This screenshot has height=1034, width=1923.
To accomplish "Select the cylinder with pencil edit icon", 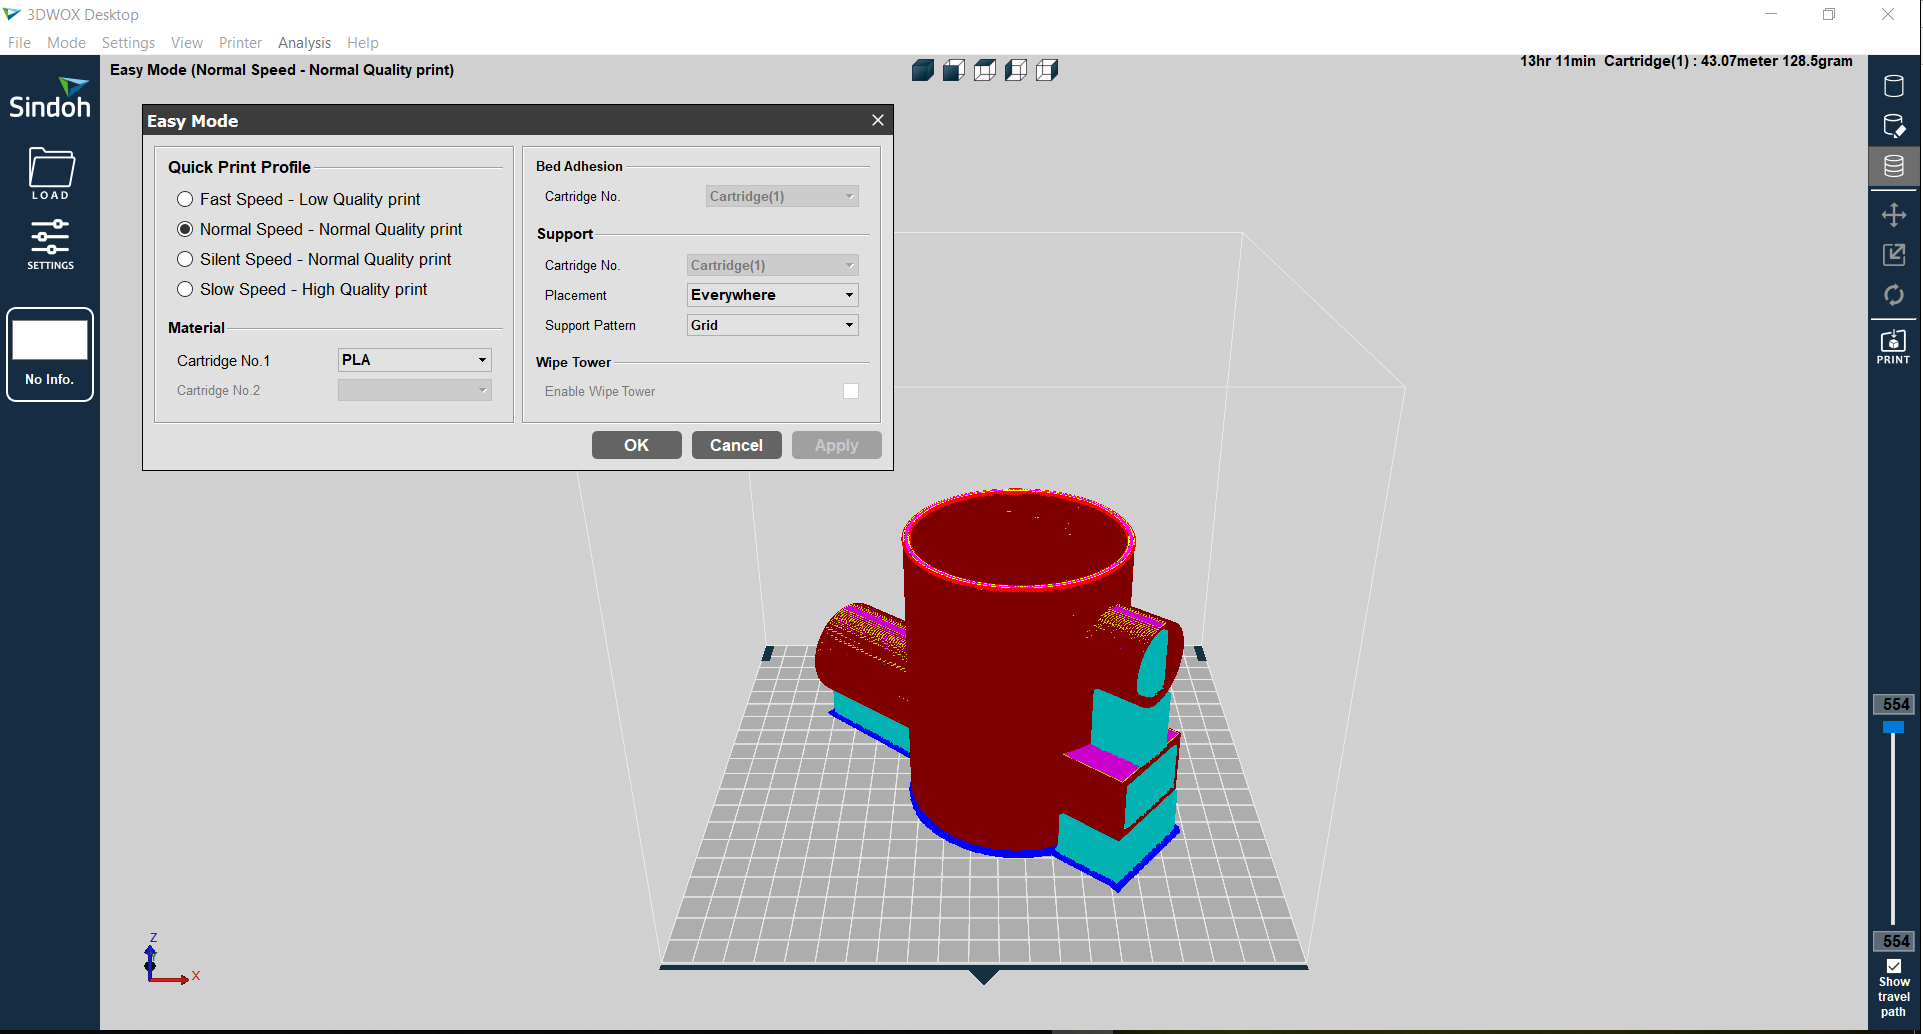I will (x=1893, y=126).
